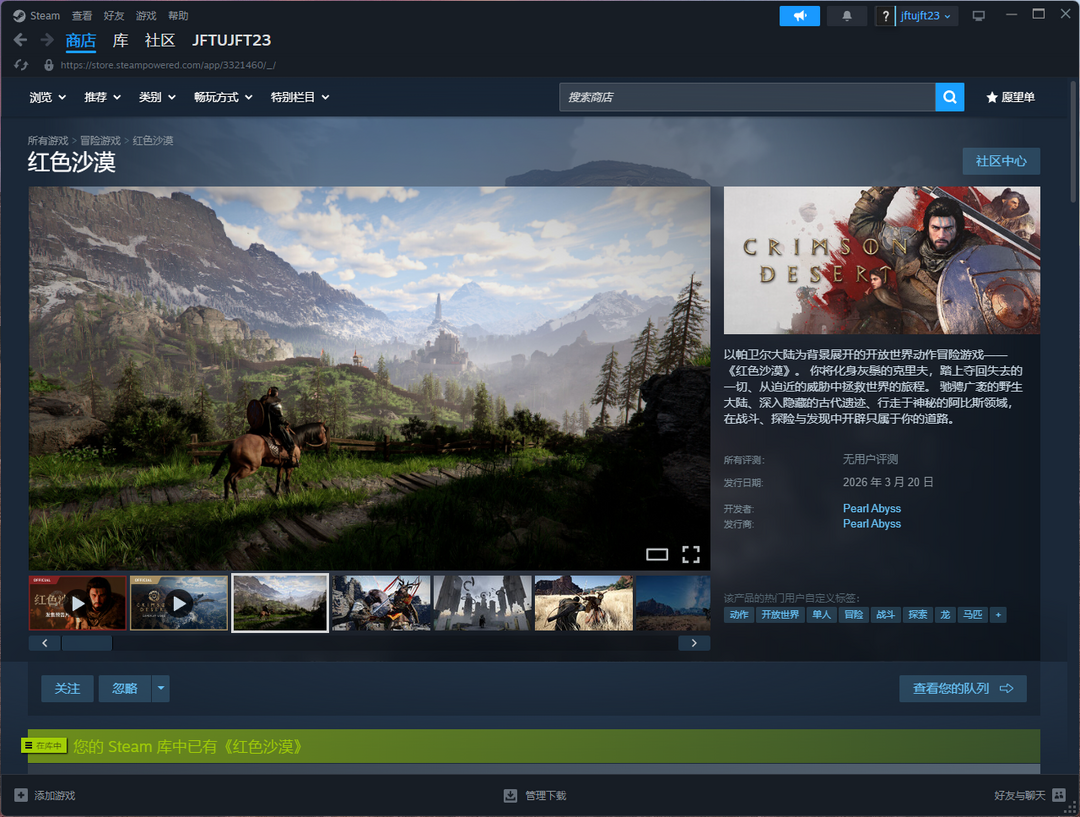The image size is (1080, 817).
Task: Click the search magnifier button
Action: click(x=949, y=97)
